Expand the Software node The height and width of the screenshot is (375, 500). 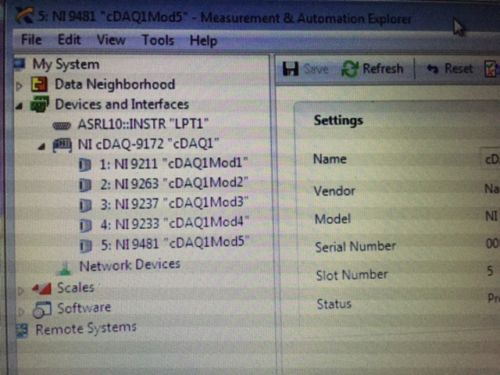pyautogui.click(x=21, y=312)
